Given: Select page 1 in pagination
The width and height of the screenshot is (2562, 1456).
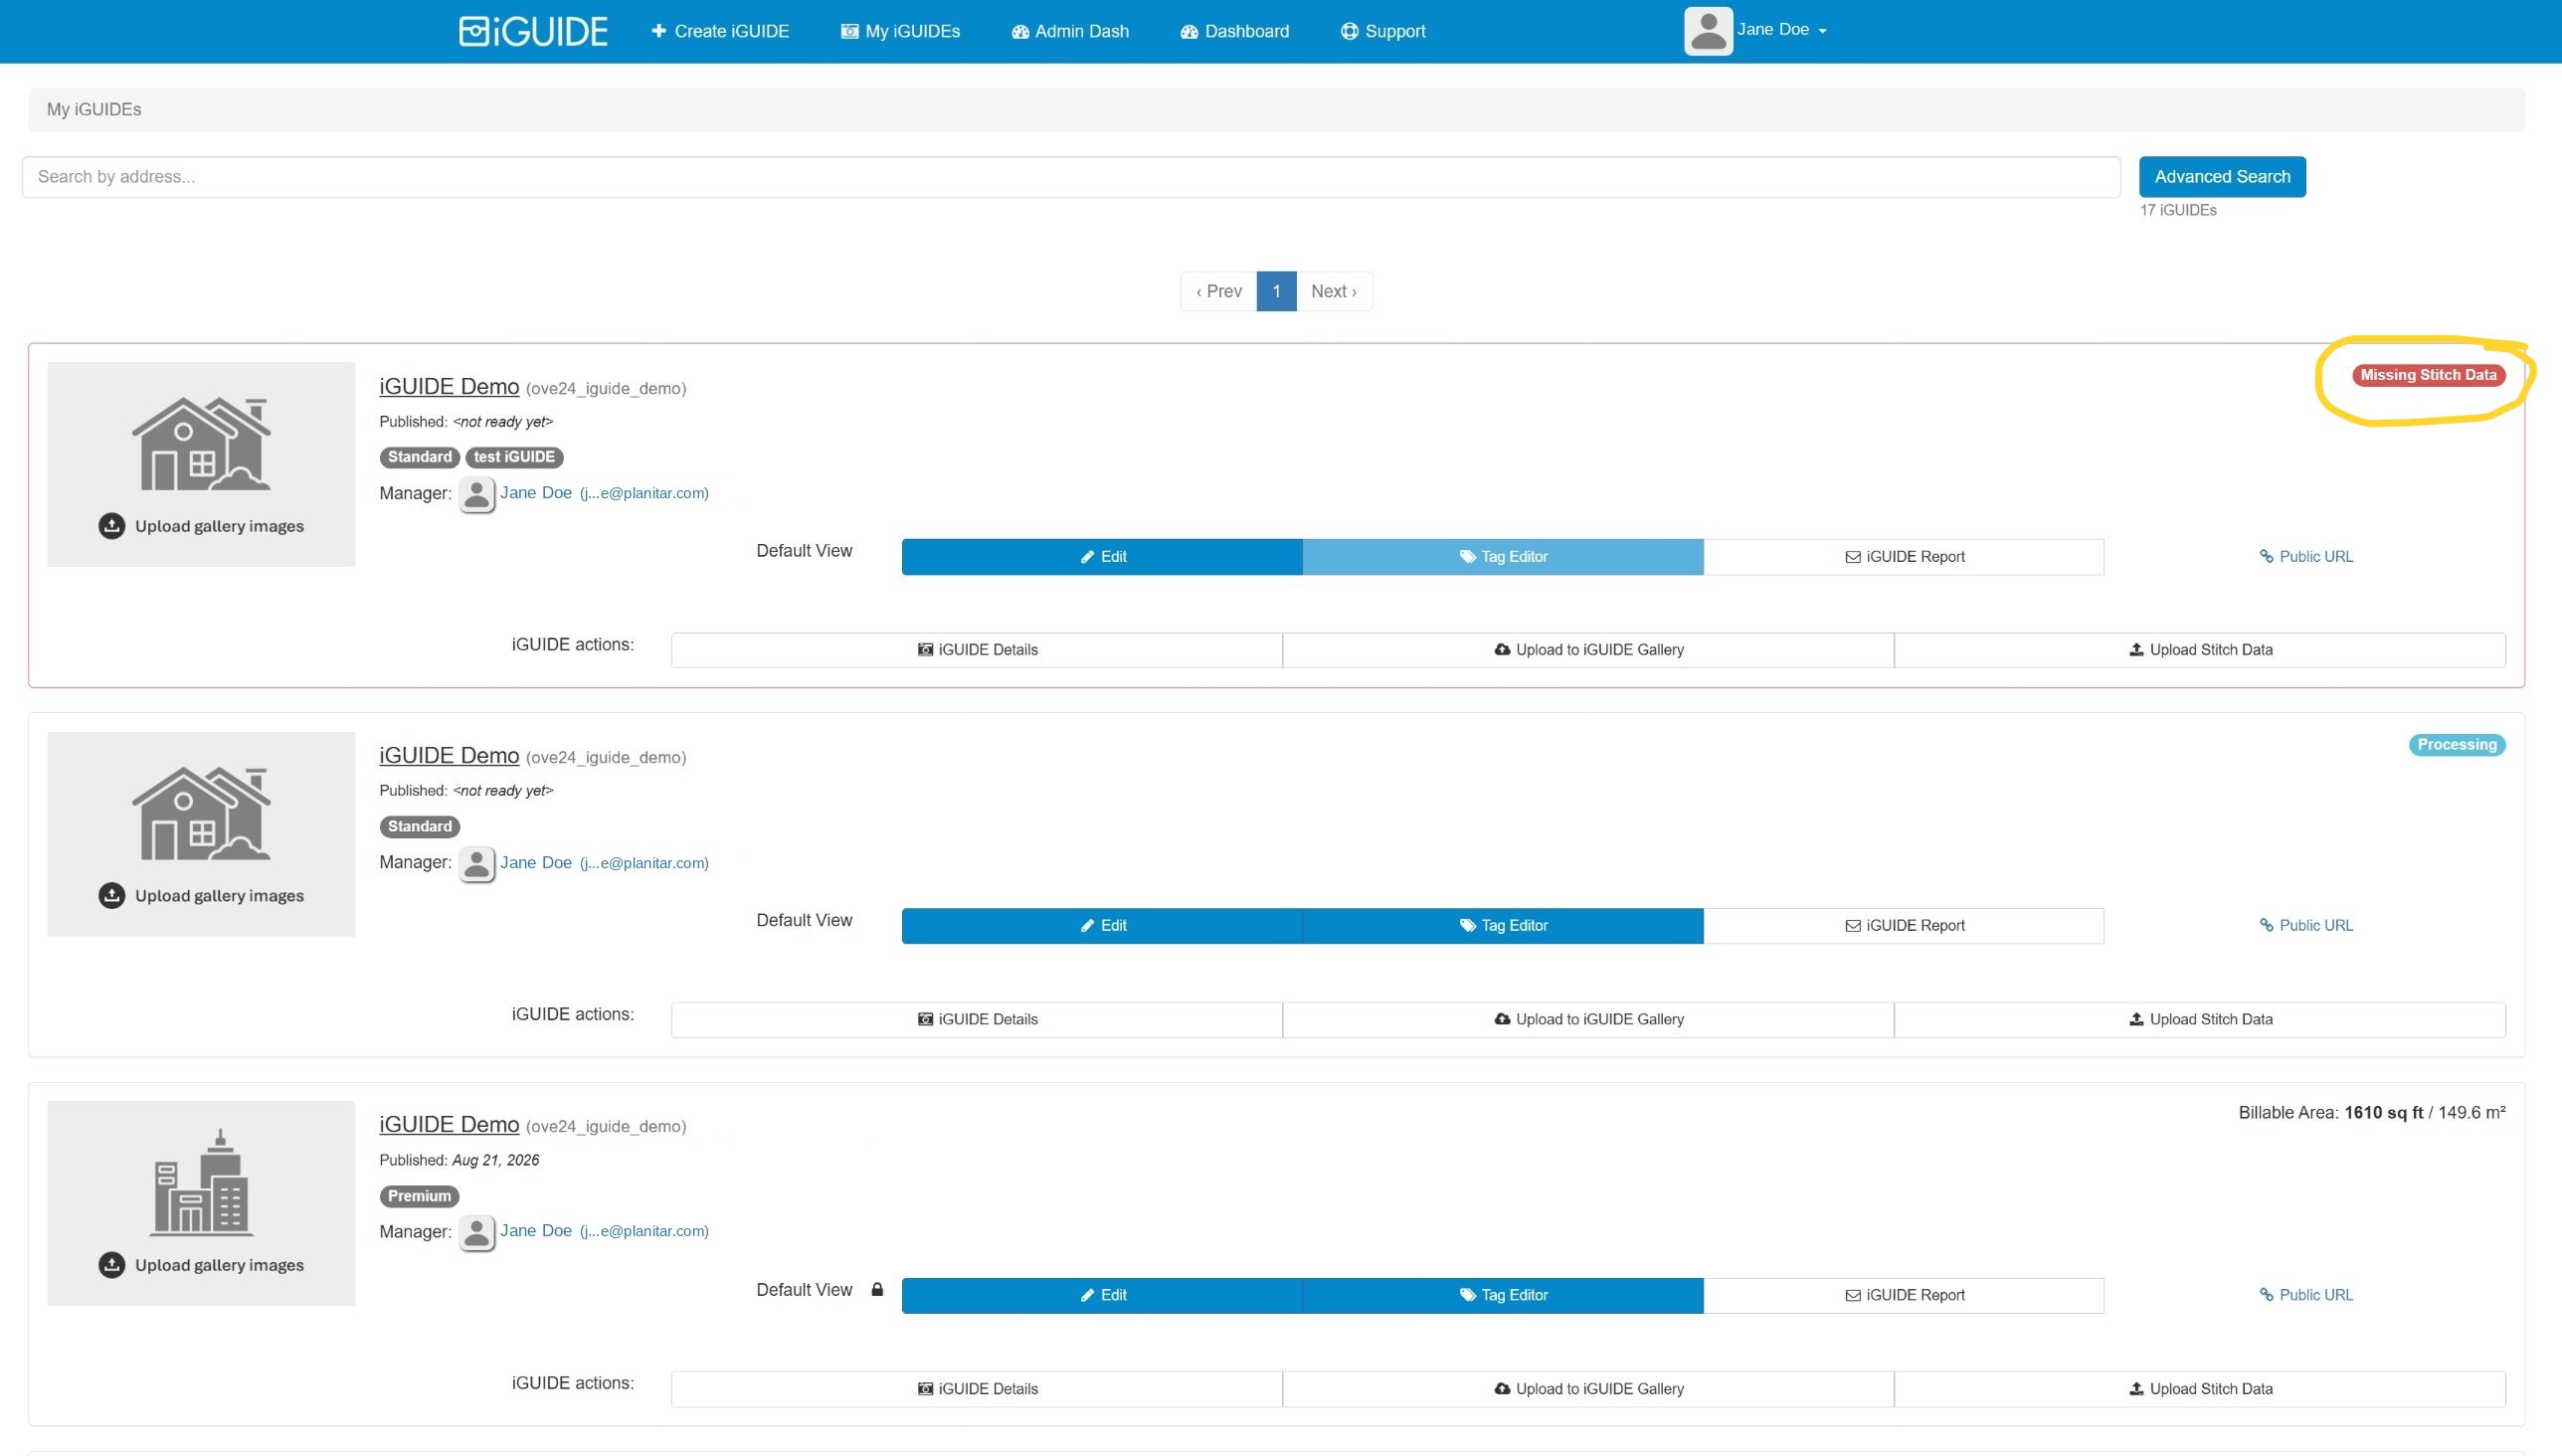Looking at the screenshot, I should (1276, 291).
